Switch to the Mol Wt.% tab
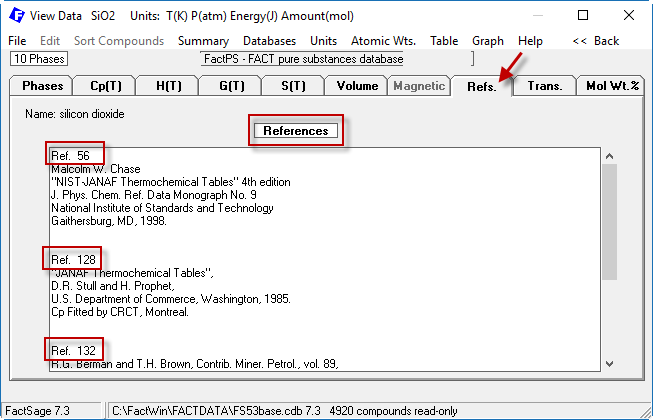The width and height of the screenshot is (653, 420). coord(611,86)
